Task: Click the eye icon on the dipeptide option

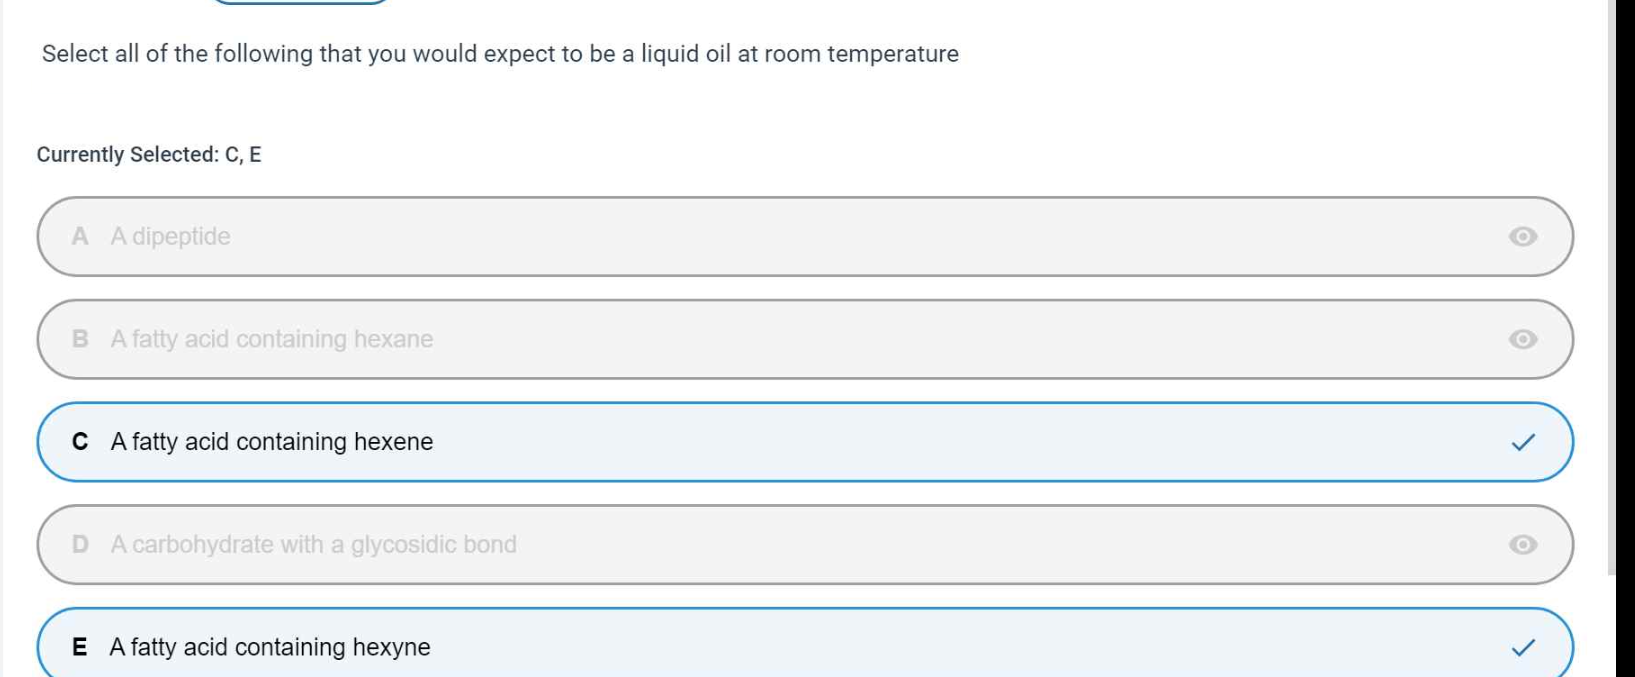Action: coord(1522,237)
